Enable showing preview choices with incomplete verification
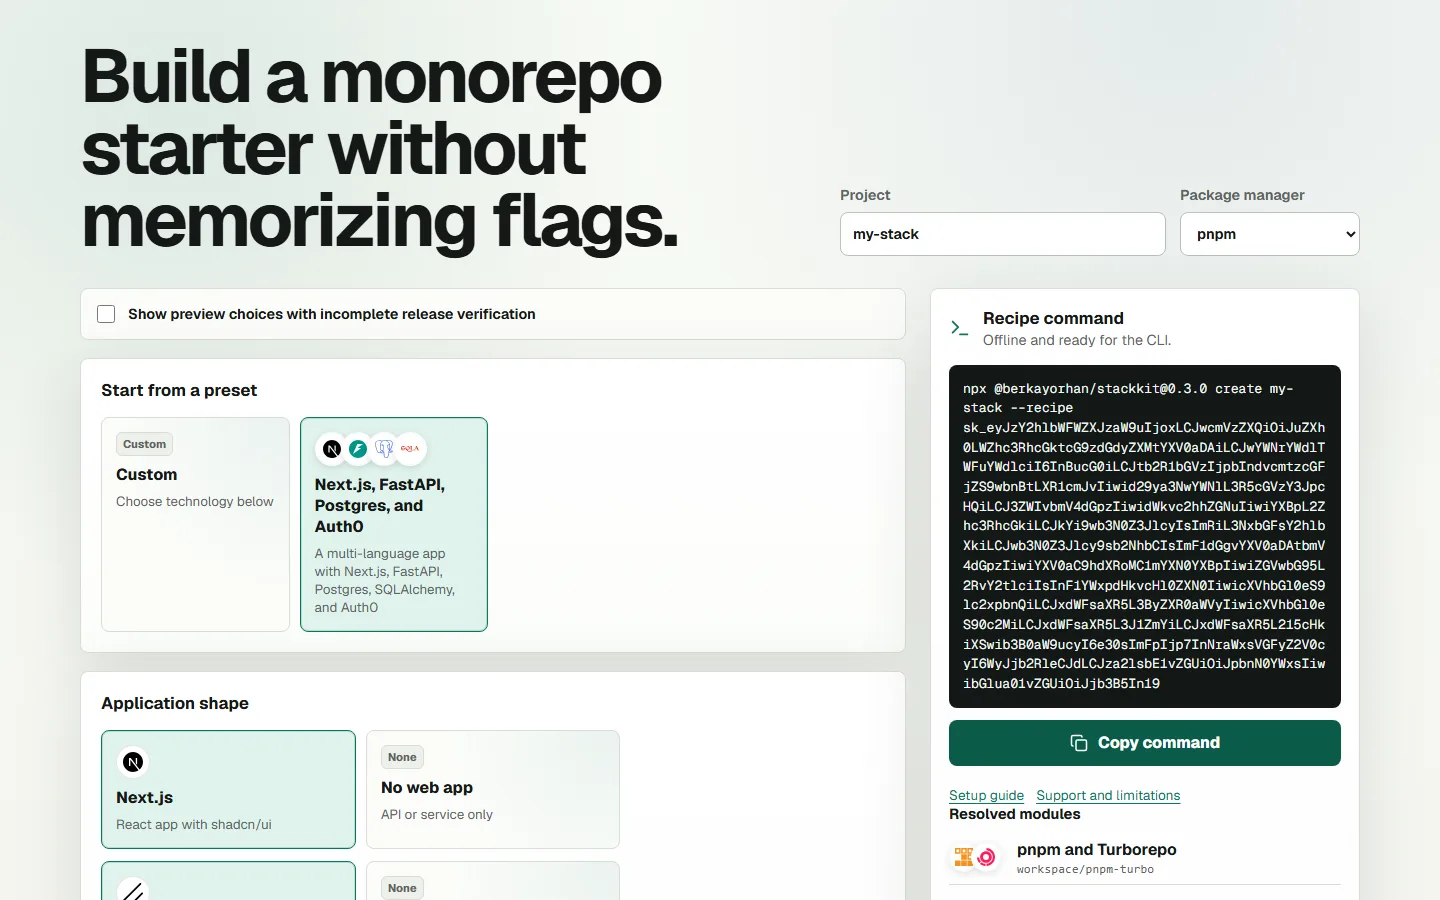Image resolution: width=1440 pixels, height=900 pixels. coord(106,314)
